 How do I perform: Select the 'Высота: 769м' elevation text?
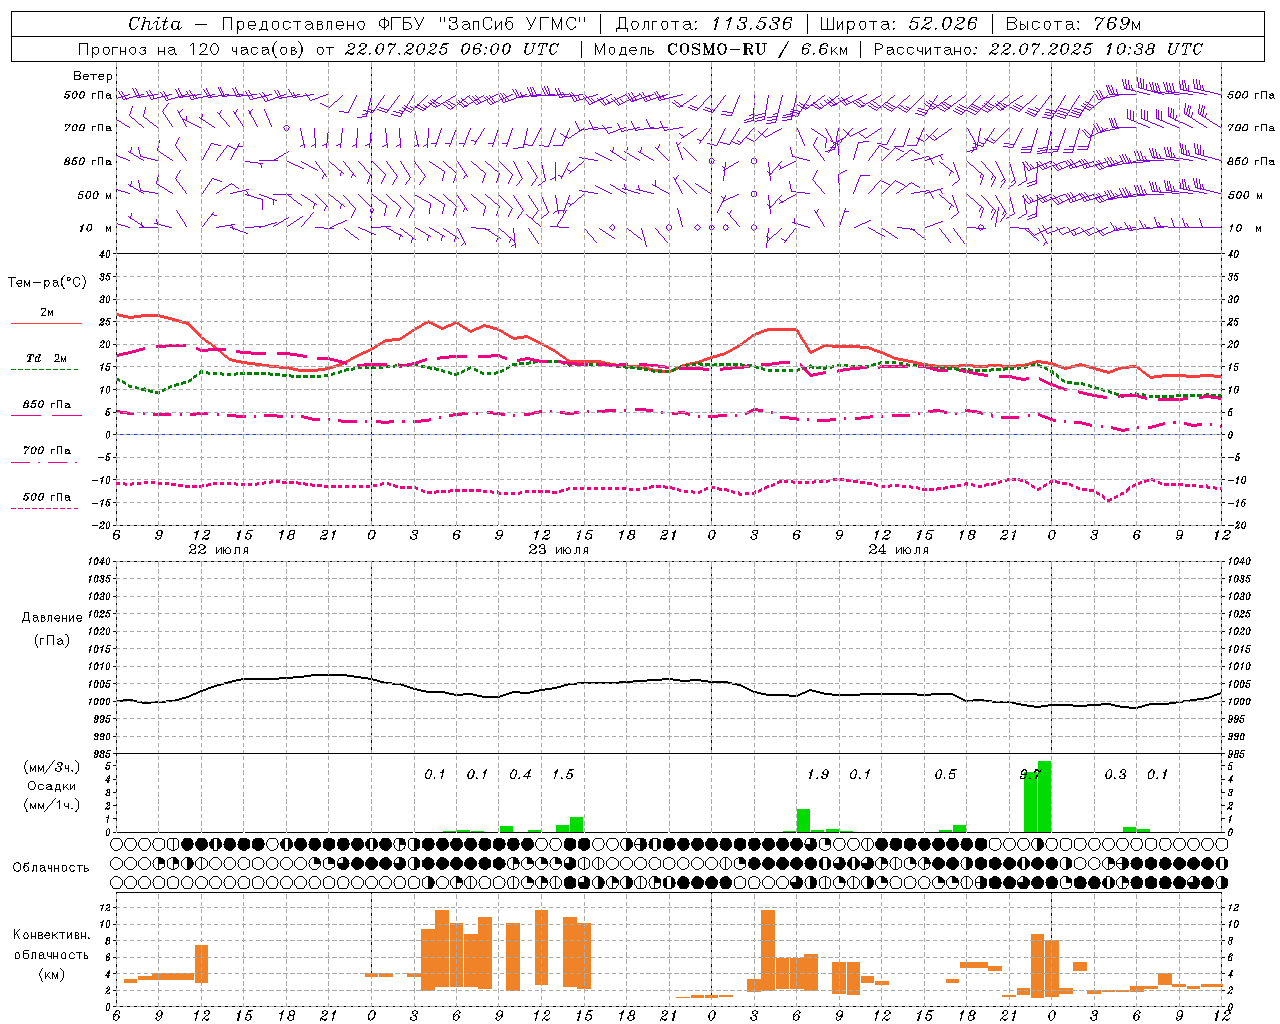1074,24
